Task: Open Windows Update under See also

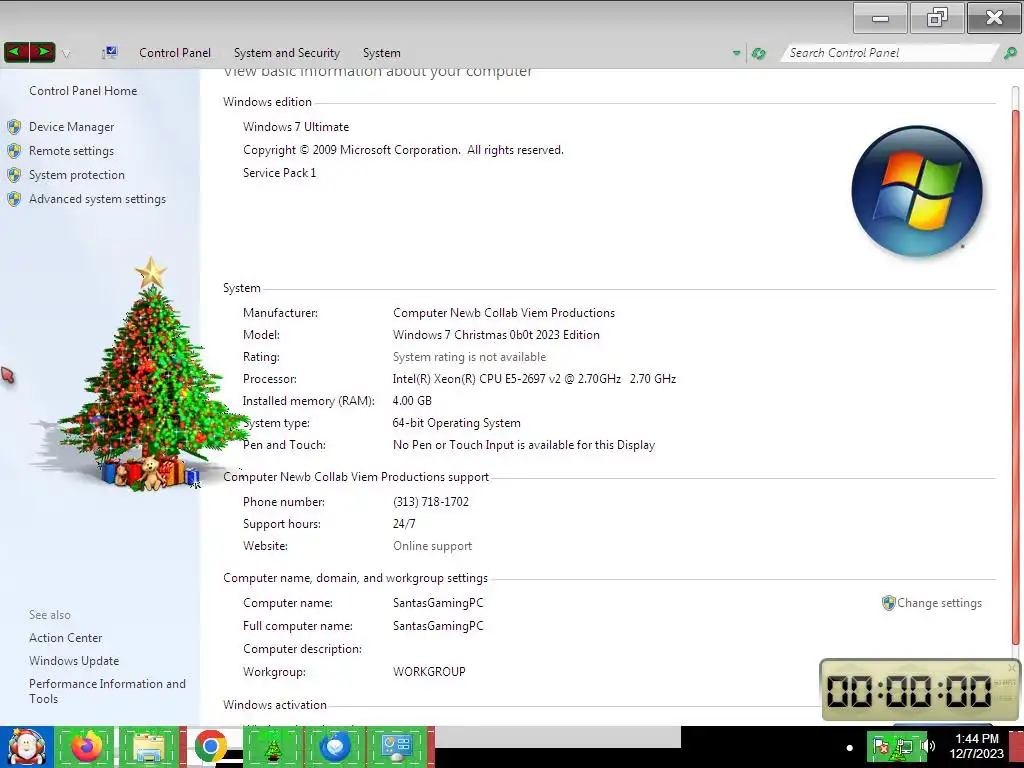Action: point(74,661)
